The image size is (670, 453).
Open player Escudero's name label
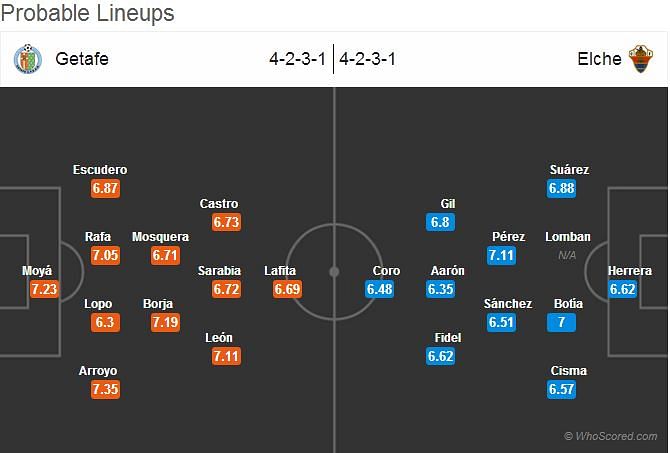(x=100, y=170)
